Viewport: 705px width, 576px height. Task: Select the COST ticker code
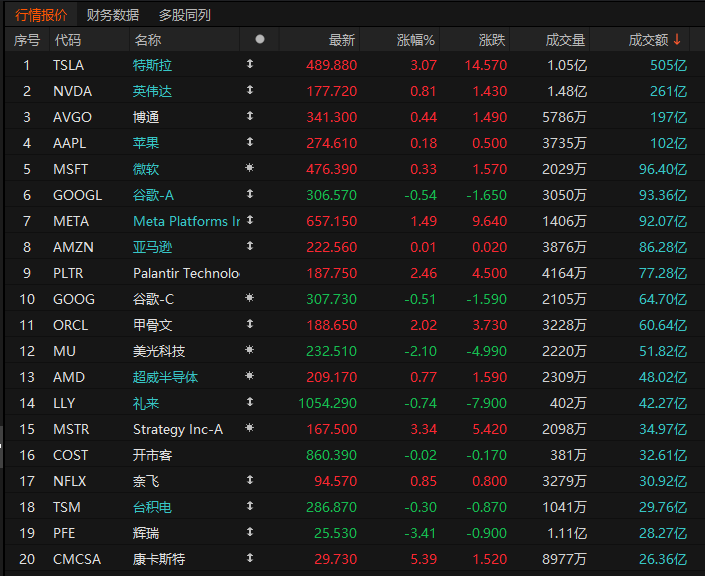point(71,455)
